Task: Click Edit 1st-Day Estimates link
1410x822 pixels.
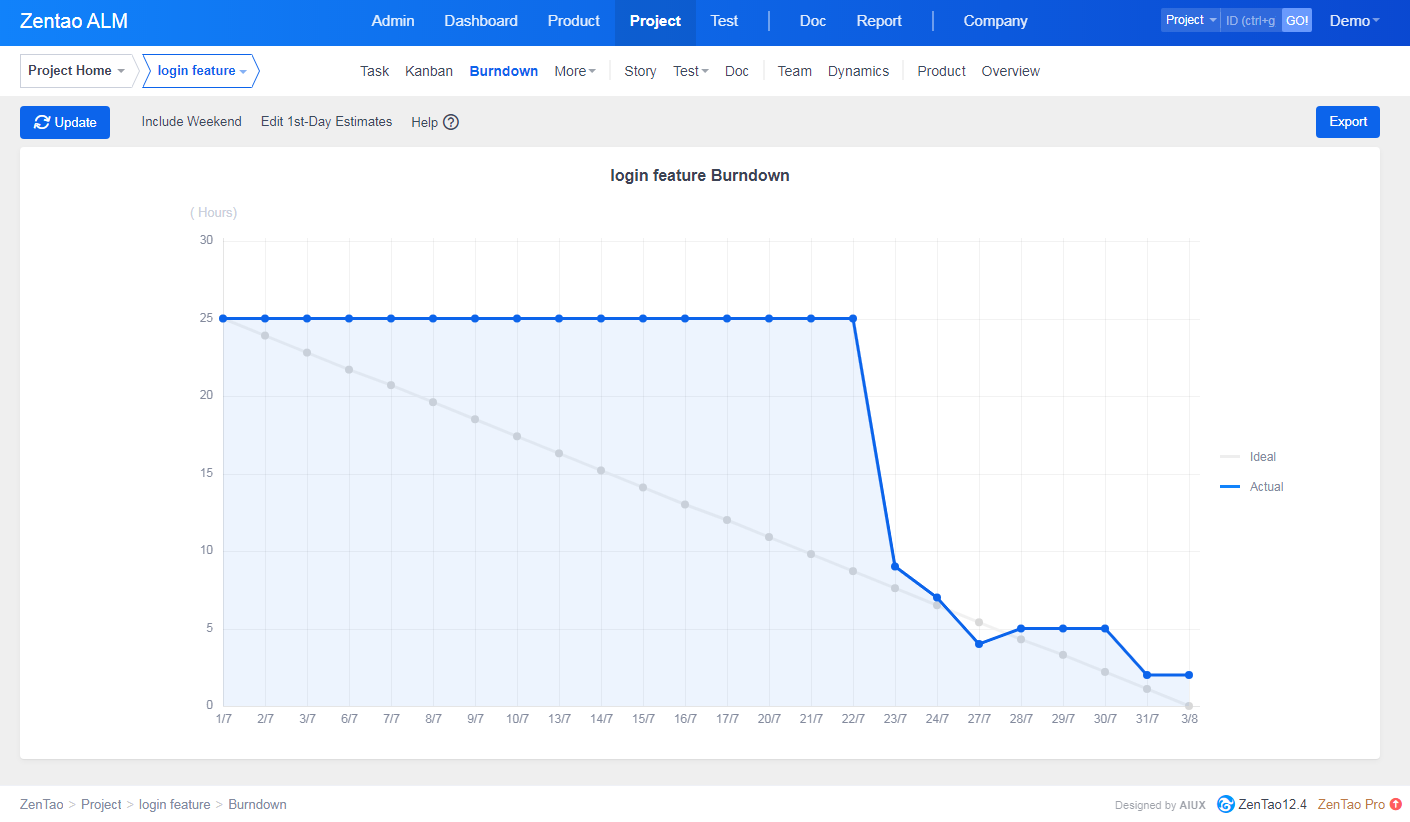Action: (326, 121)
